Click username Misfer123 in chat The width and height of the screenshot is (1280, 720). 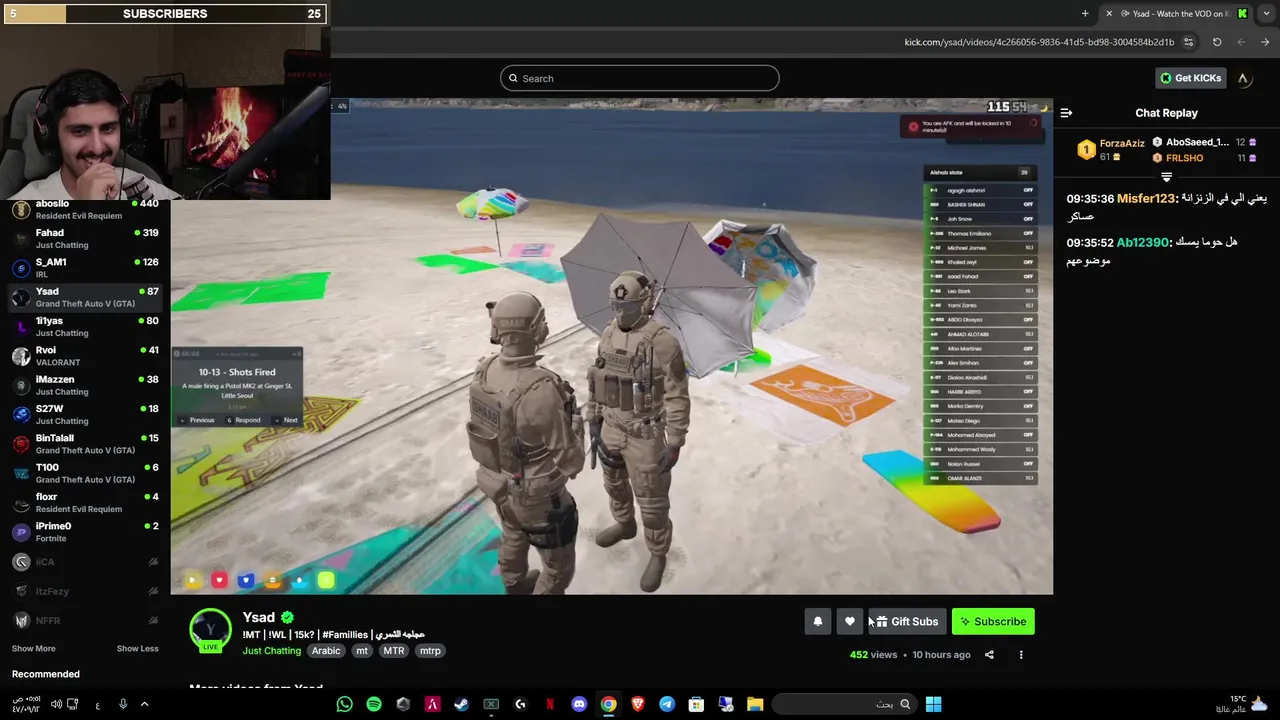tap(1146, 199)
